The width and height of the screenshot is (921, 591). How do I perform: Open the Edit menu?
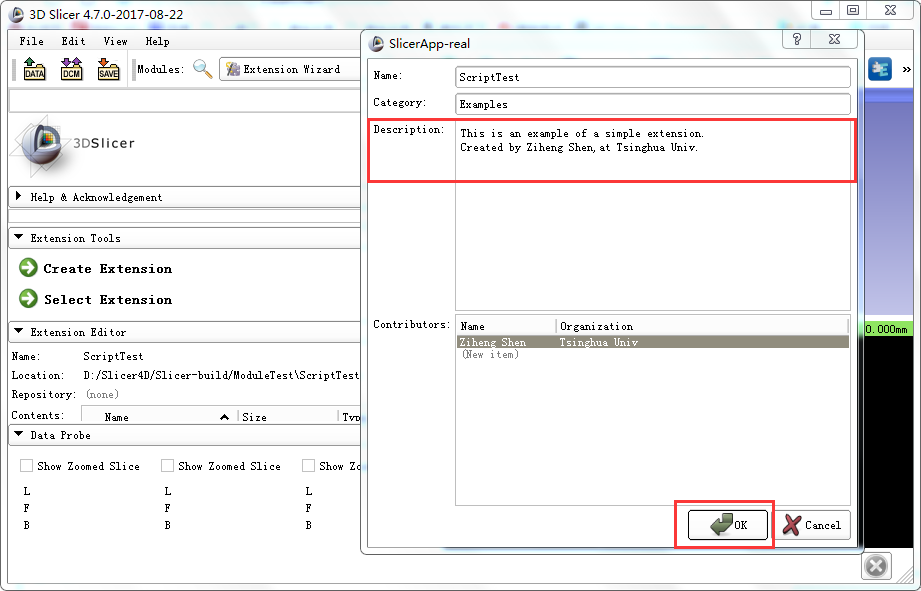(x=73, y=41)
